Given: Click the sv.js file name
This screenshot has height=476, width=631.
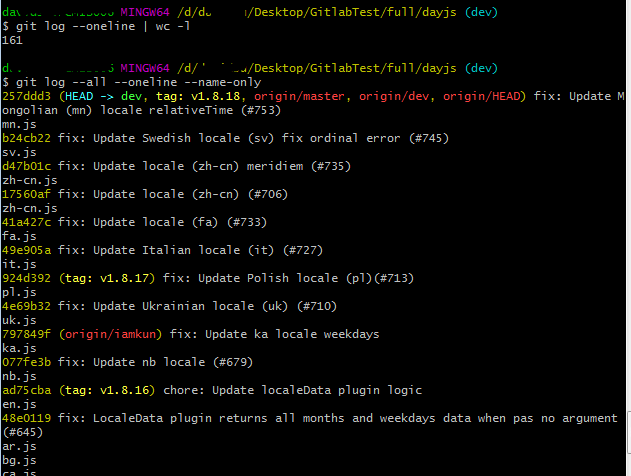Looking at the screenshot, I should click(x=19, y=151).
